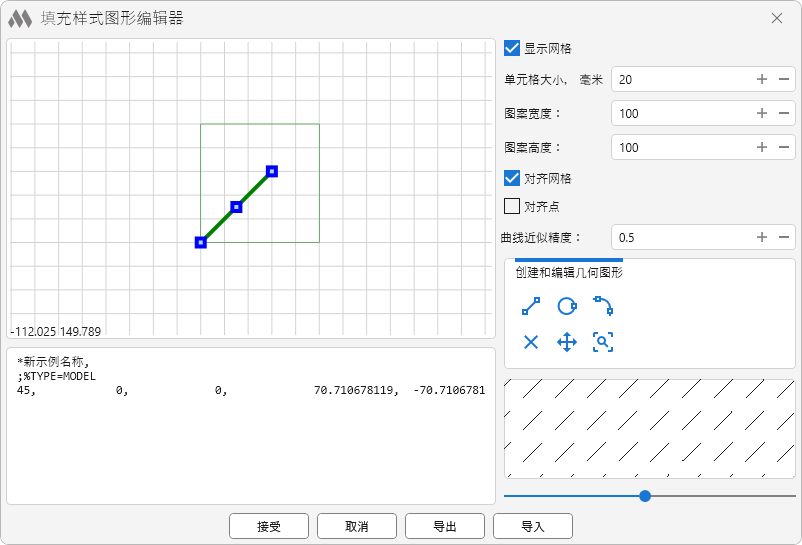802x545 pixels.
Task: Activate the move/pan arrows tool
Action: pyautogui.click(x=567, y=342)
